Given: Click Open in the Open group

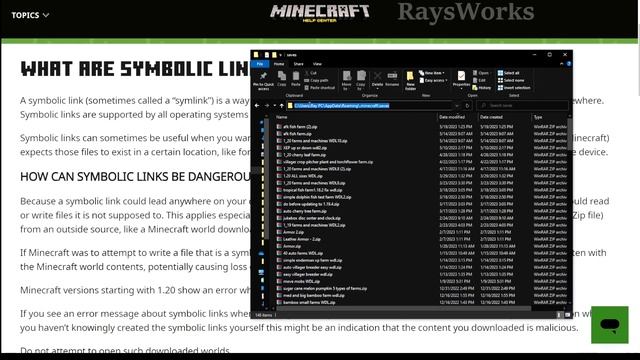Looking at the screenshot, I should tap(481, 73).
